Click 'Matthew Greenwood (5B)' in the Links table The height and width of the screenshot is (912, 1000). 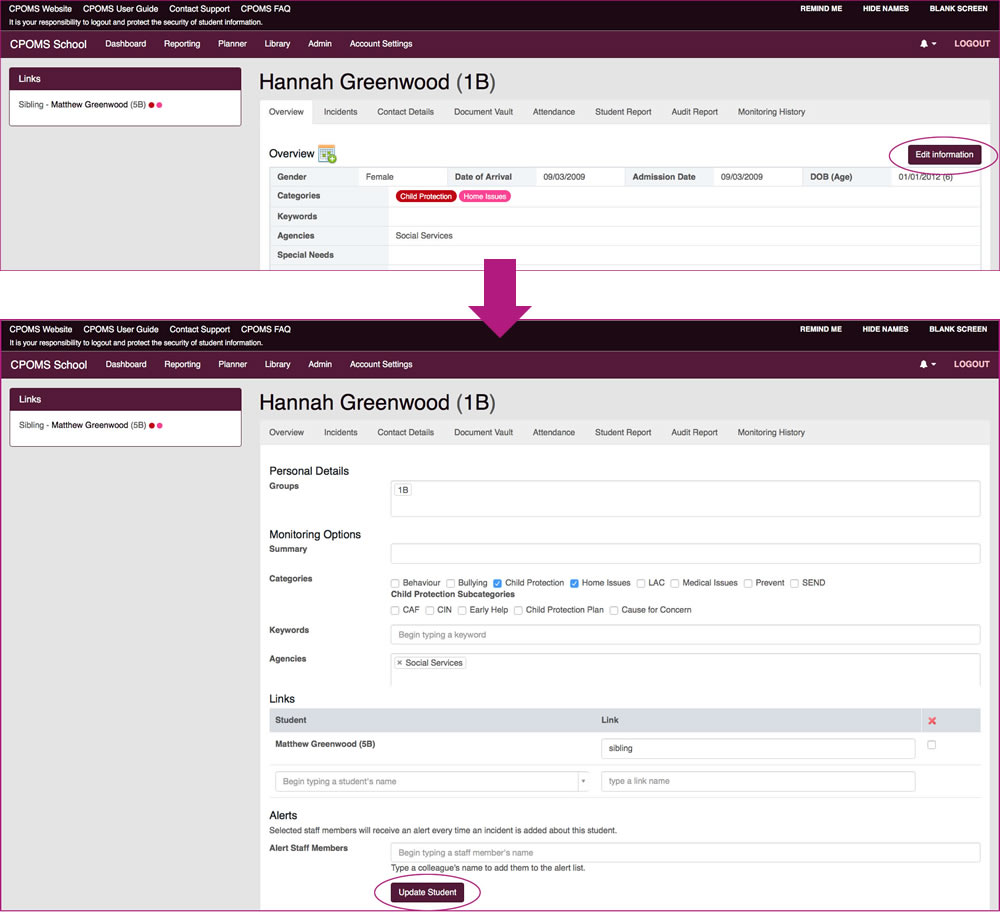coord(325,744)
